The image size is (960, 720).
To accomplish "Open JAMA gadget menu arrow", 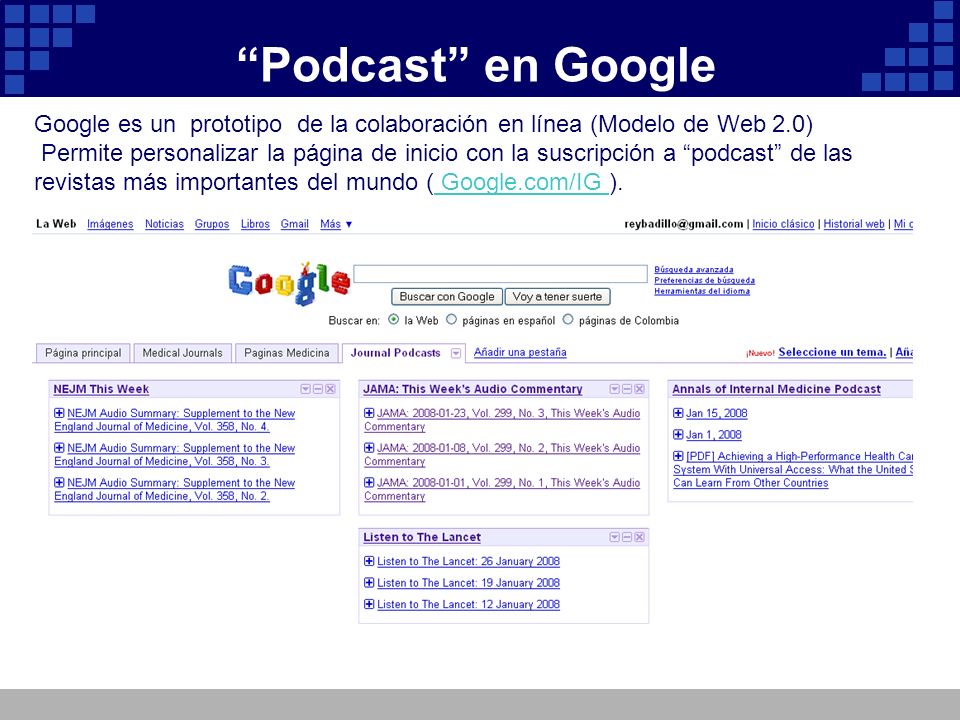I will (x=615, y=389).
